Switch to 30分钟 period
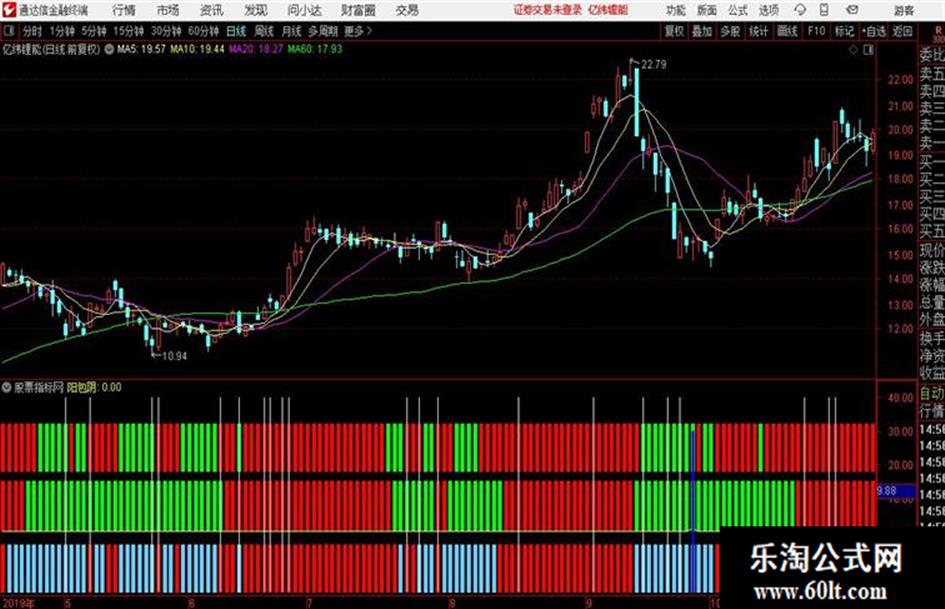This screenshot has height=609, width=945. [x=166, y=31]
